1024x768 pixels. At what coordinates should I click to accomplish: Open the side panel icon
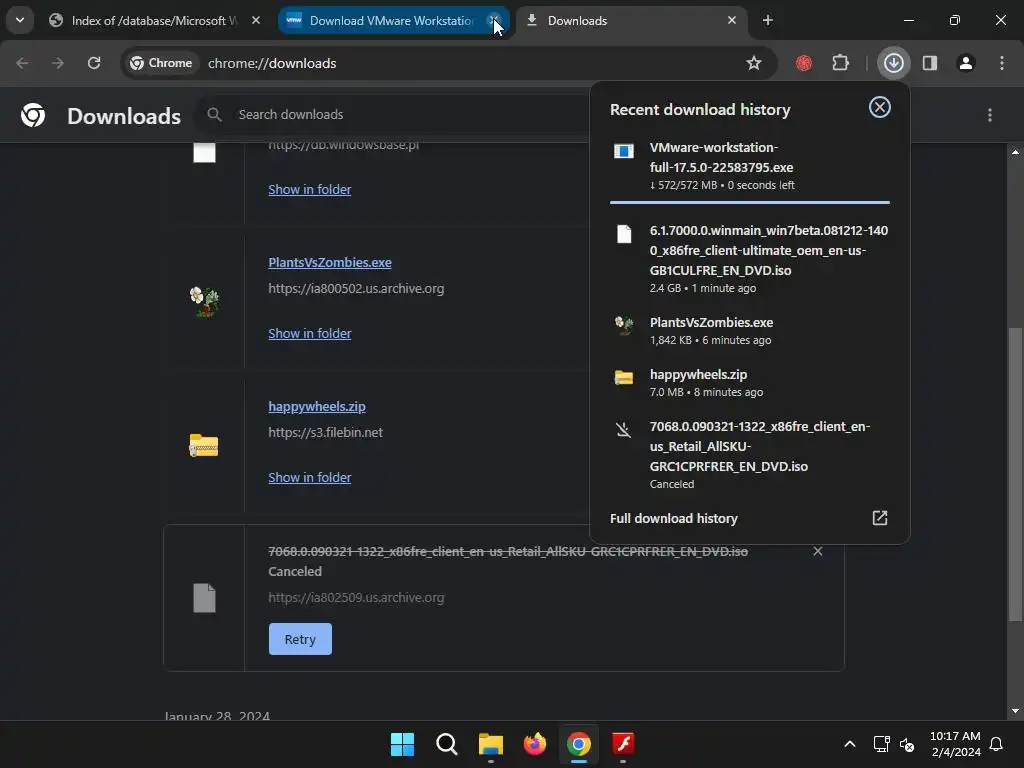tap(930, 63)
